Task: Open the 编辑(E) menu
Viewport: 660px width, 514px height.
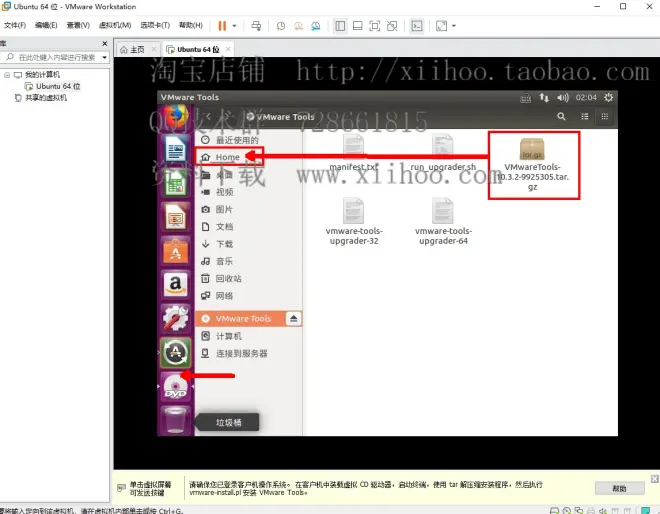Action: tap(46, 25)
